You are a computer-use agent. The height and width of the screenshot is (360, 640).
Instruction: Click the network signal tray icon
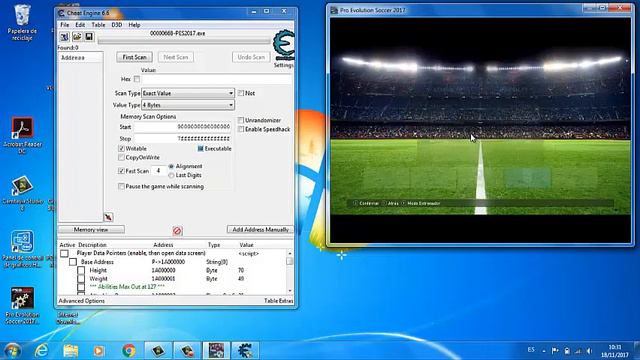578,351
